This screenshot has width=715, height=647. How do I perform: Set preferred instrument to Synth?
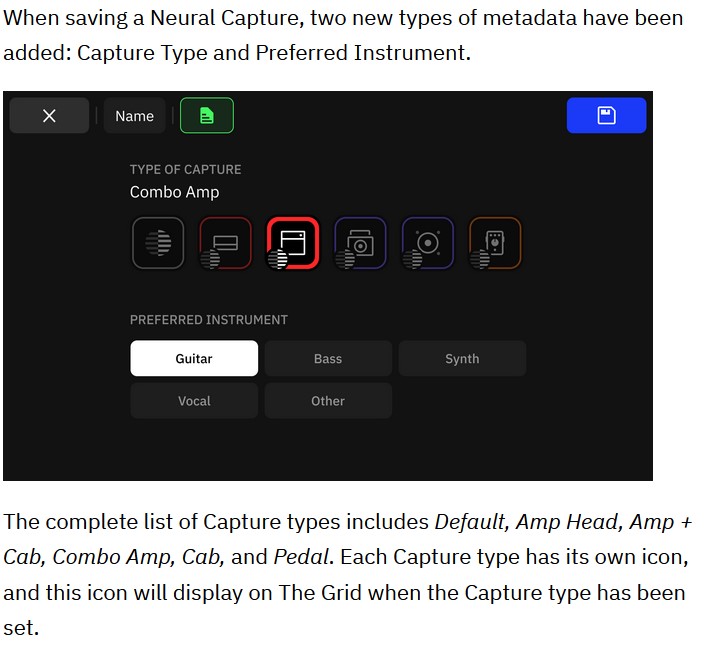[x=462, y=358]
